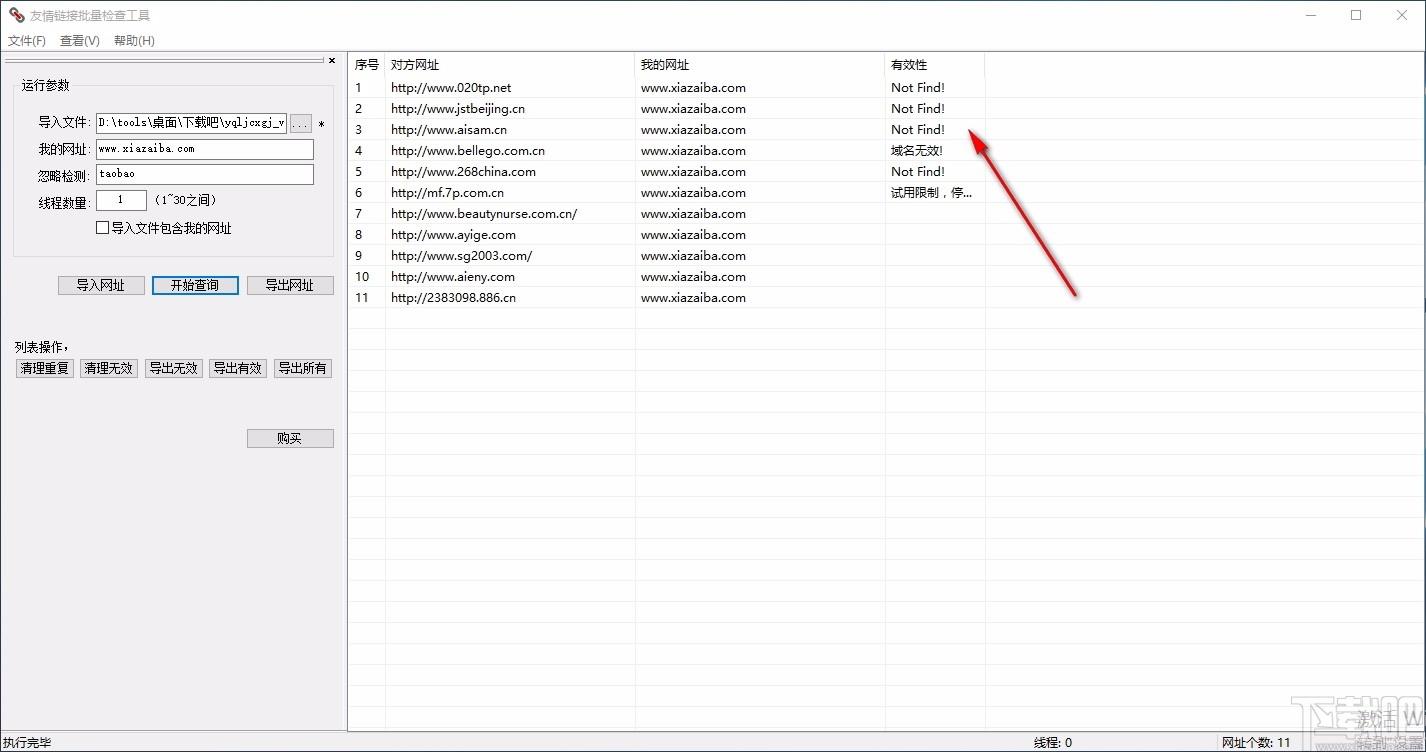
Task: Click the 清理无效 button
Action: [109, 368]
